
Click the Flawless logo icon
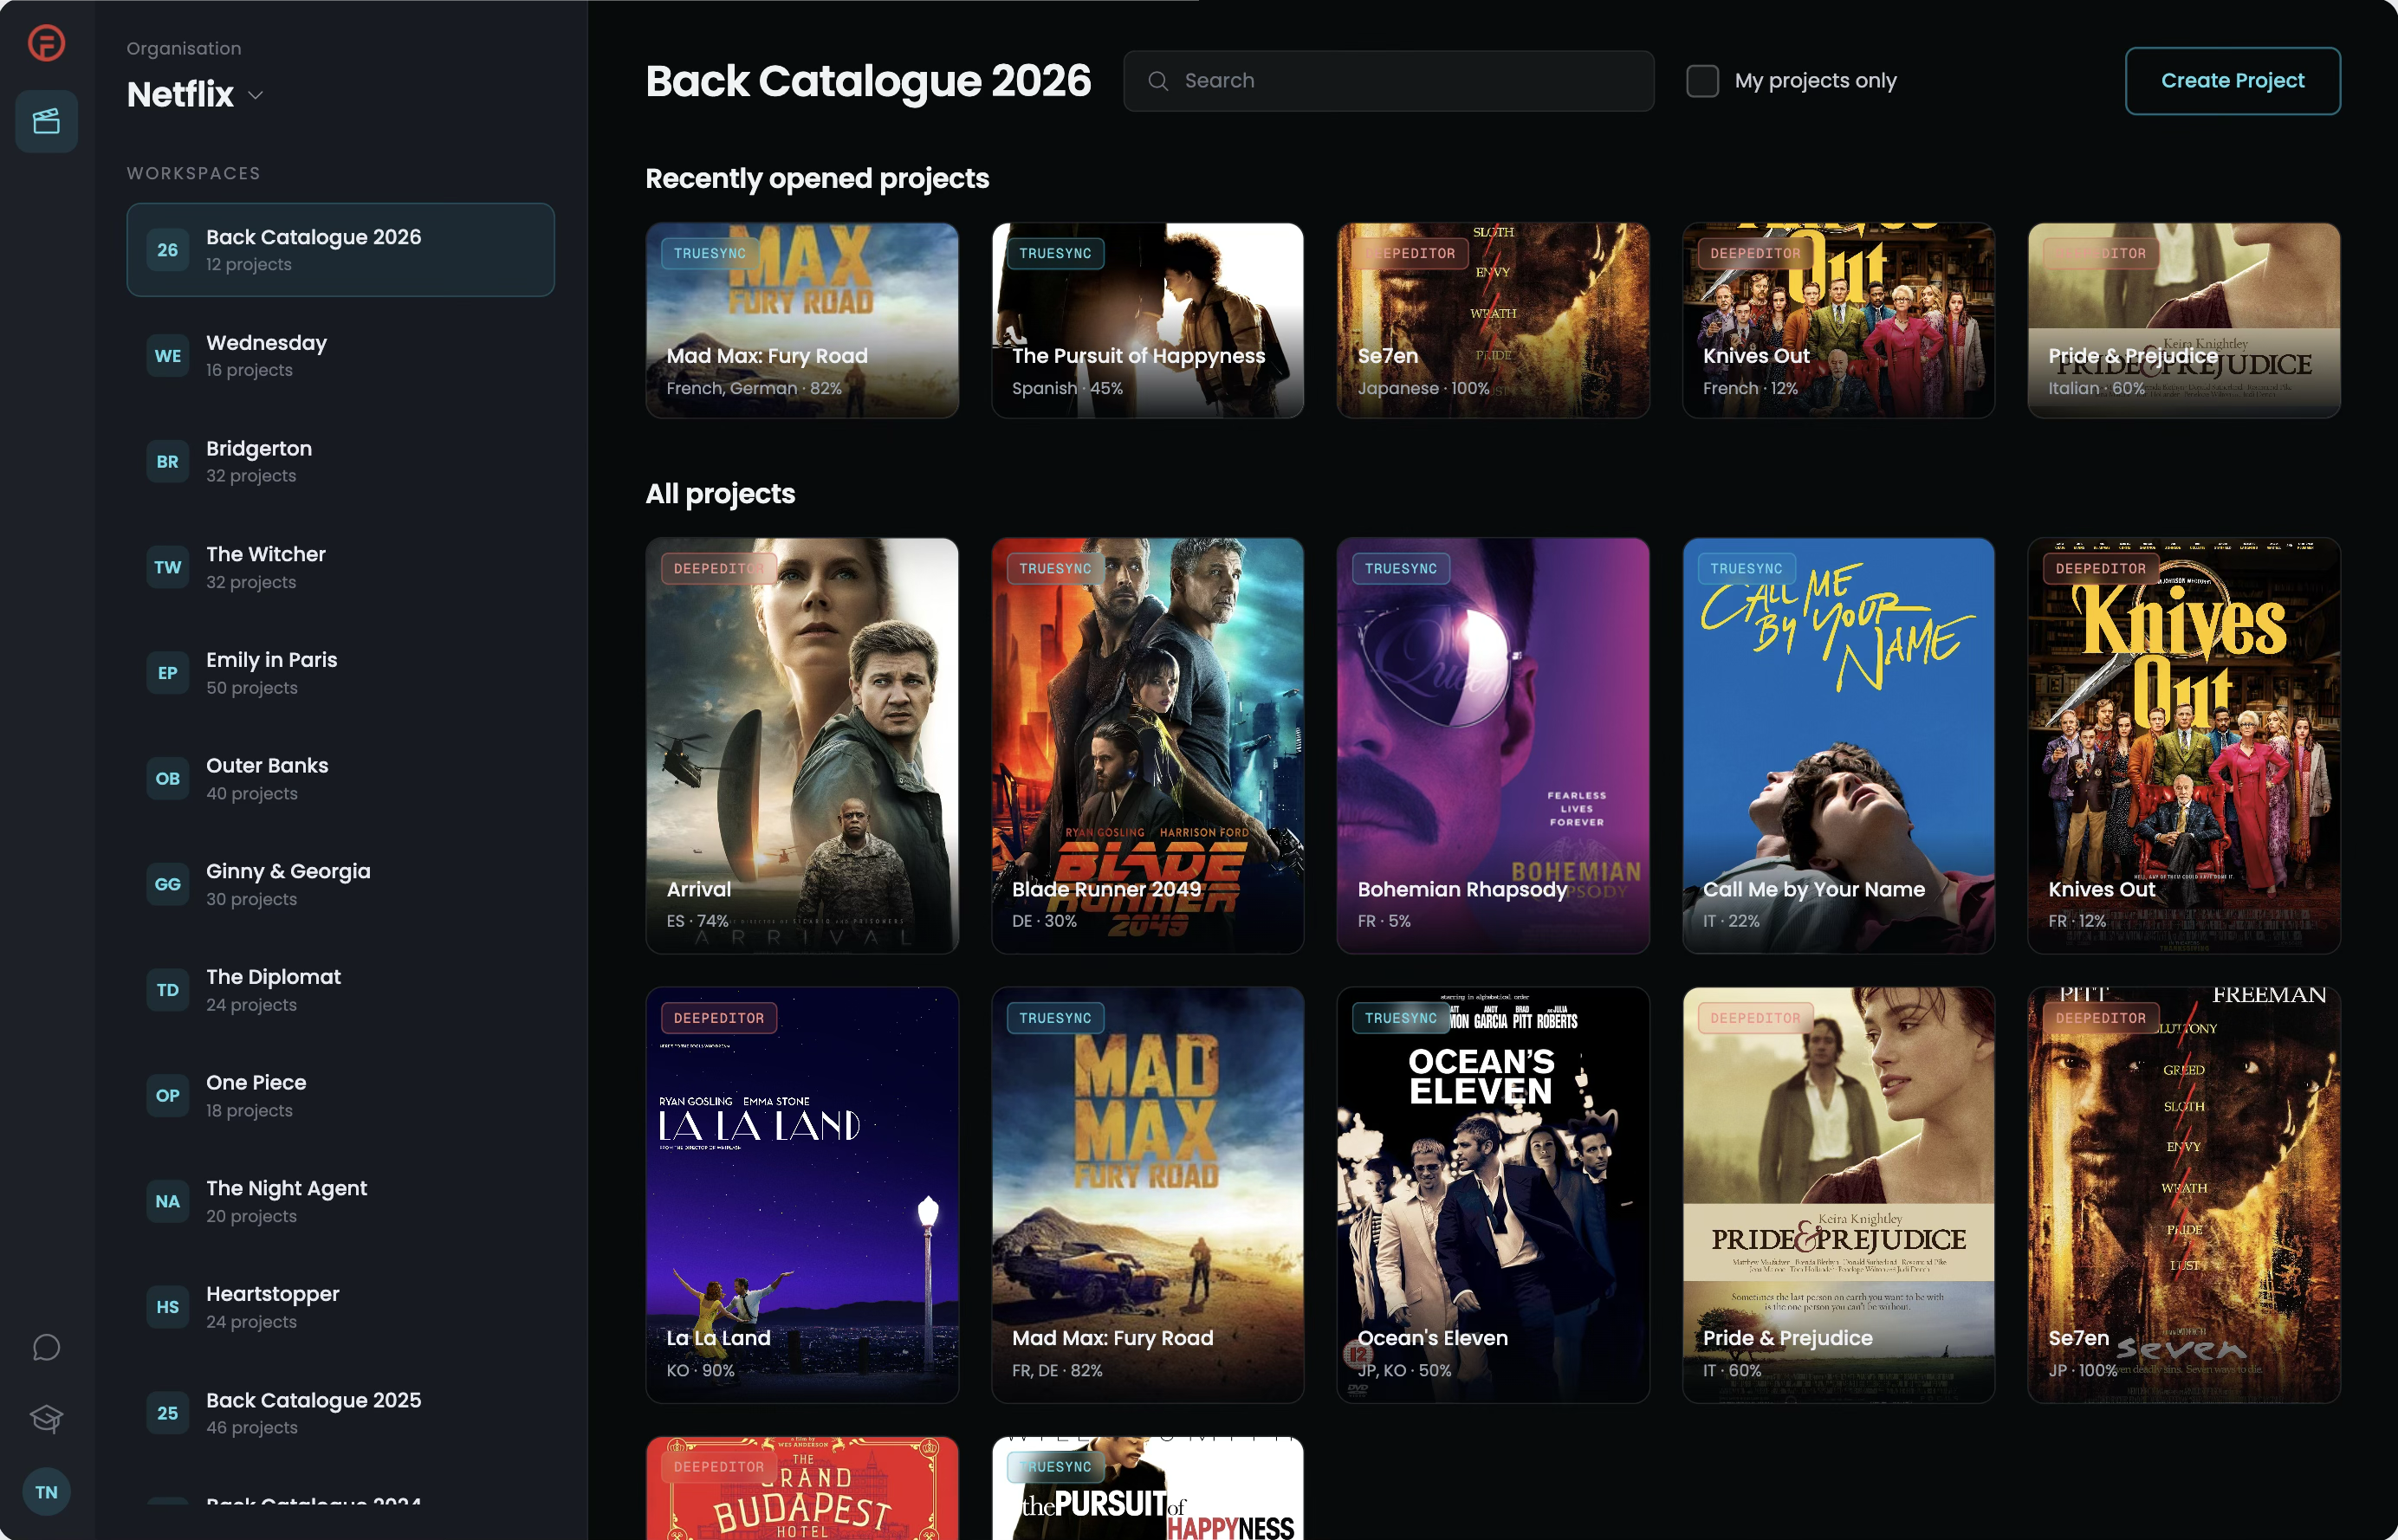tap(46, 43)
